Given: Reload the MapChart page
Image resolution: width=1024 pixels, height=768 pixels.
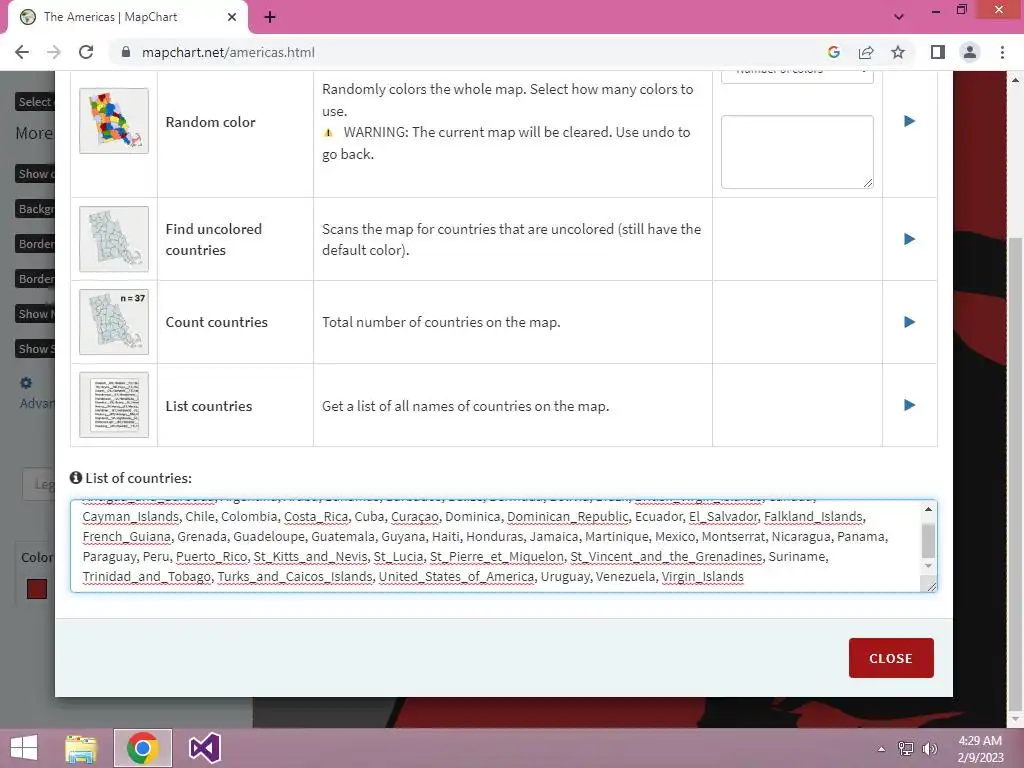Looking at the screenshot, I should coord(86,52).
